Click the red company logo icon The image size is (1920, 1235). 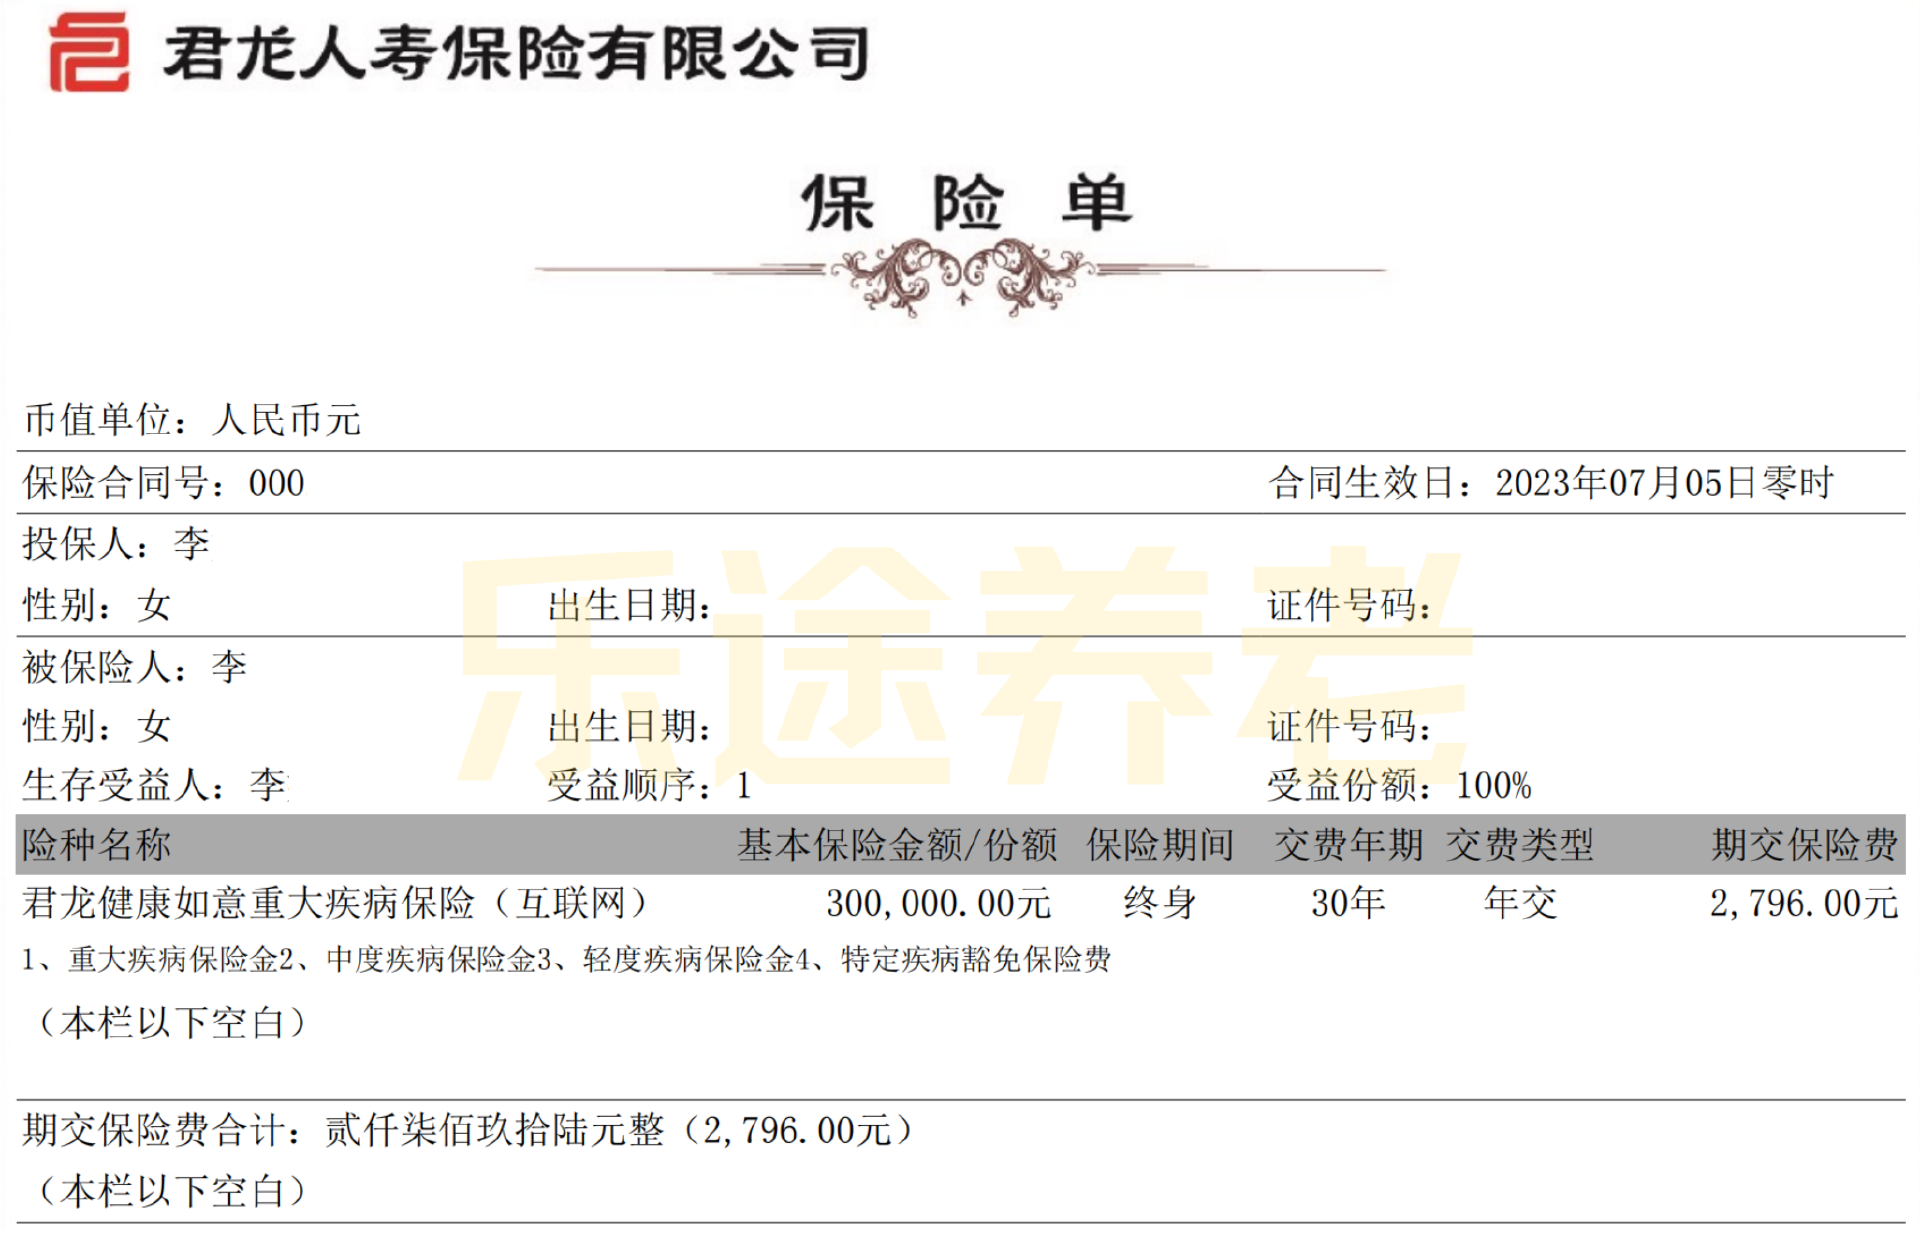tap(89, 52)
